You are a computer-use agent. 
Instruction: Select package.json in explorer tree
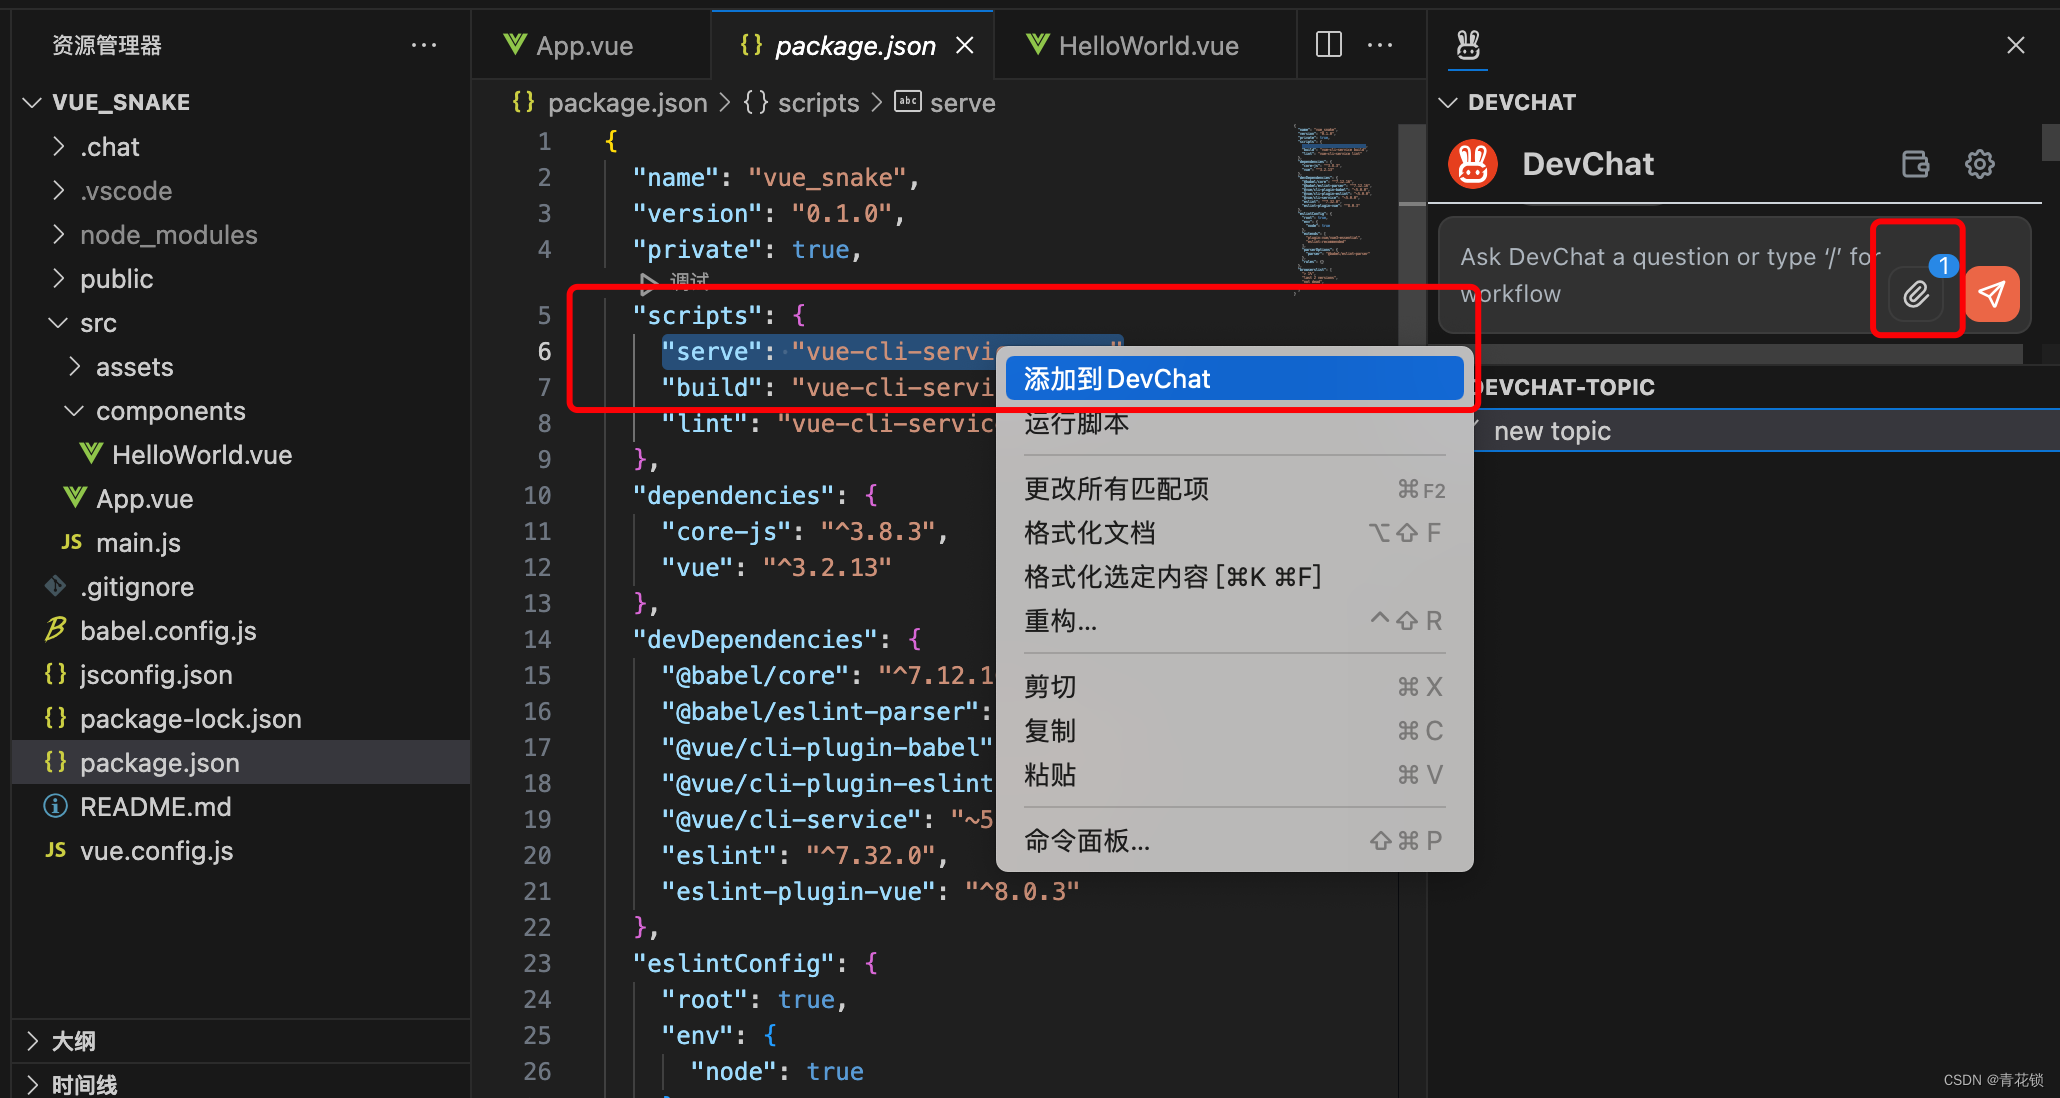point(241,762)
